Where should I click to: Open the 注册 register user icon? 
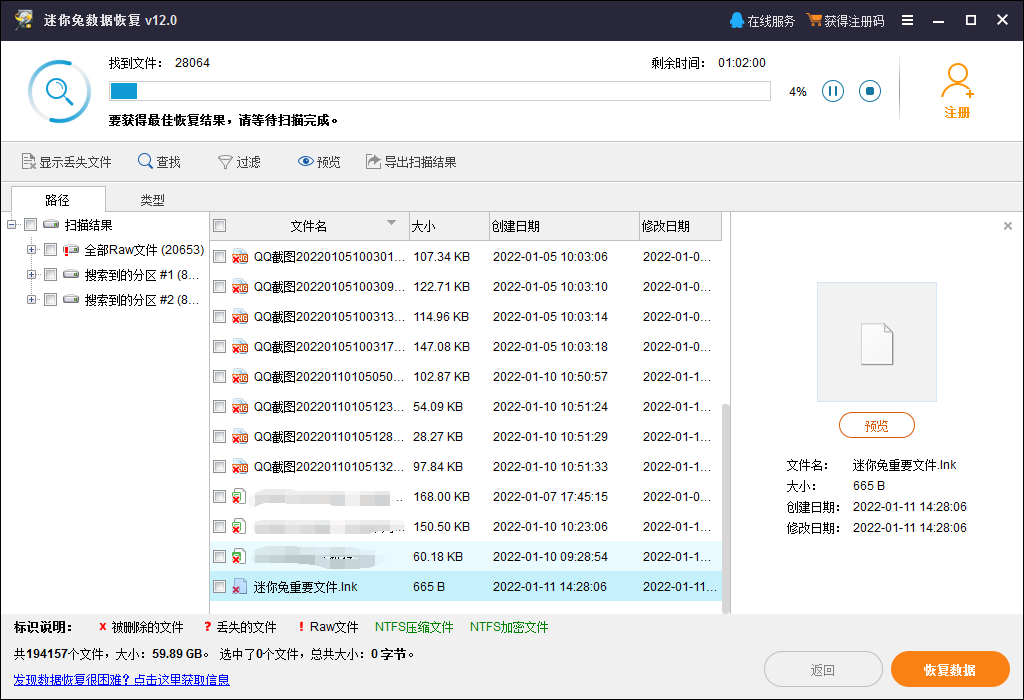tap(957, 91)
